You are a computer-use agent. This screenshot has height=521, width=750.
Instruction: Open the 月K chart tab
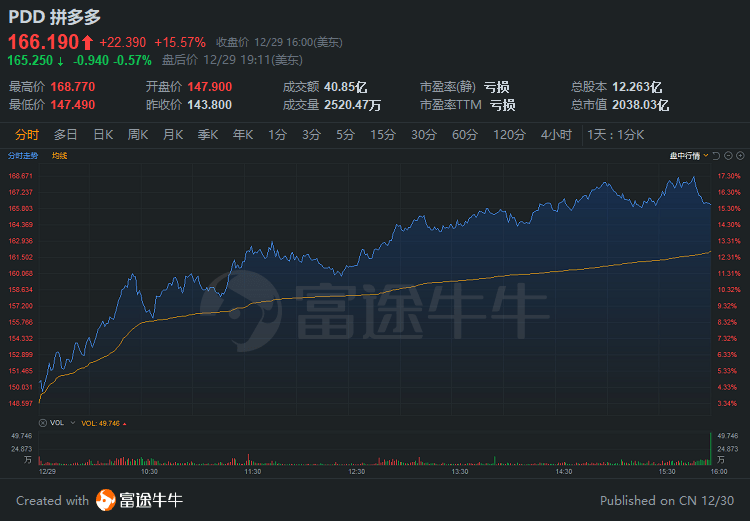[x=173, y=135]
